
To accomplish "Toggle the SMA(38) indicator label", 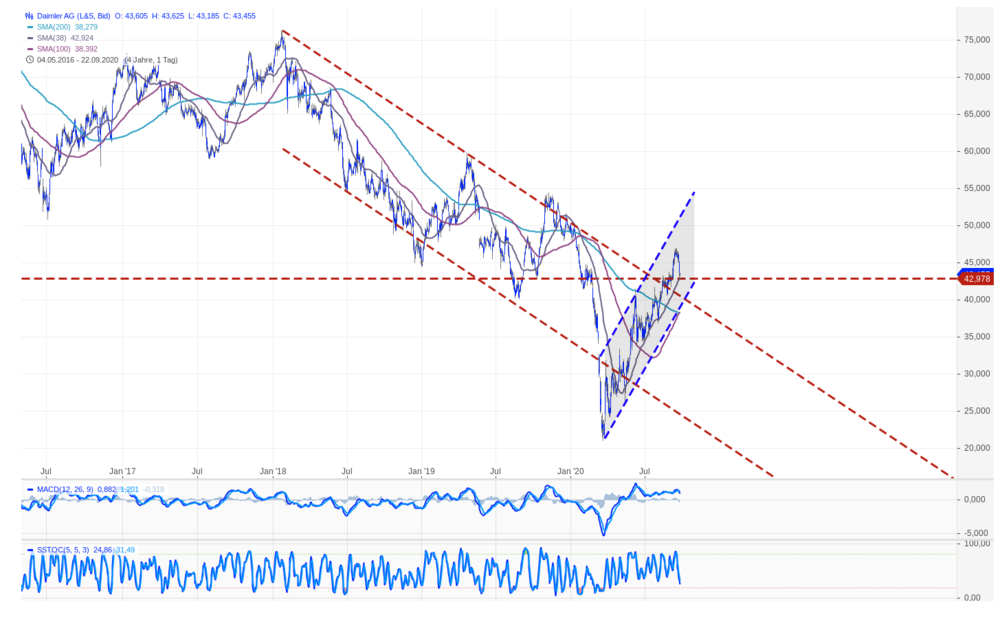I will pyautogui.click(x=51, y=38).
